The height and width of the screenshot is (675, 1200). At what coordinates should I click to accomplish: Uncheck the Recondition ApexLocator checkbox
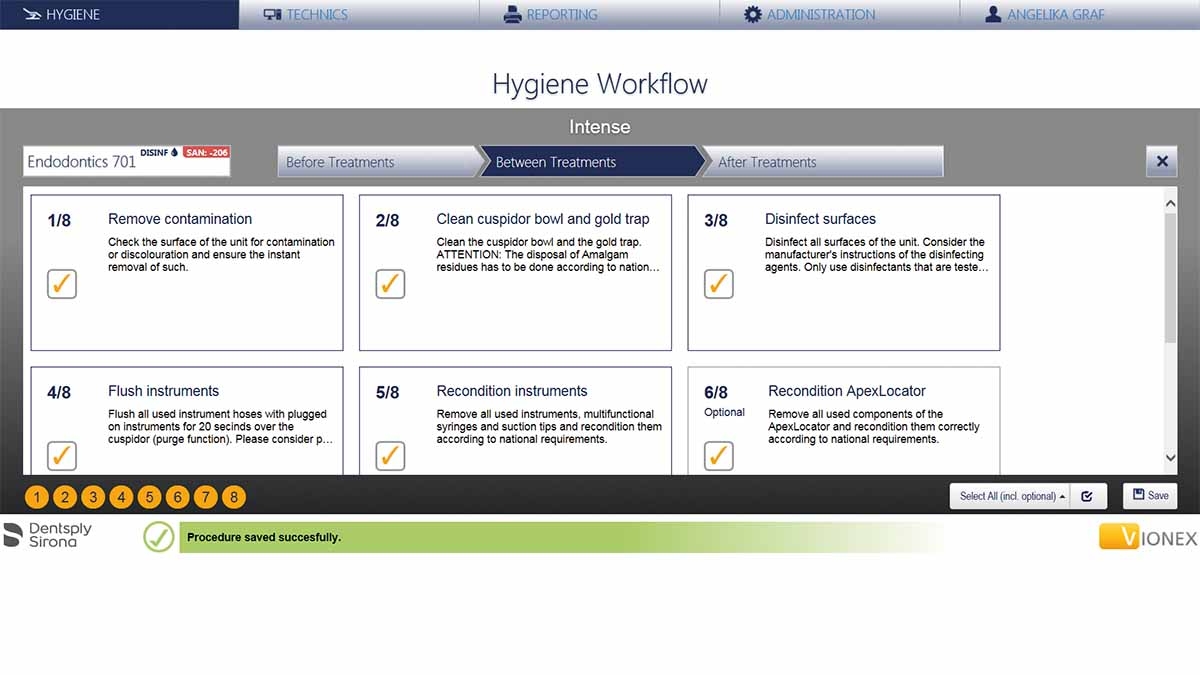tap(718, 456)
